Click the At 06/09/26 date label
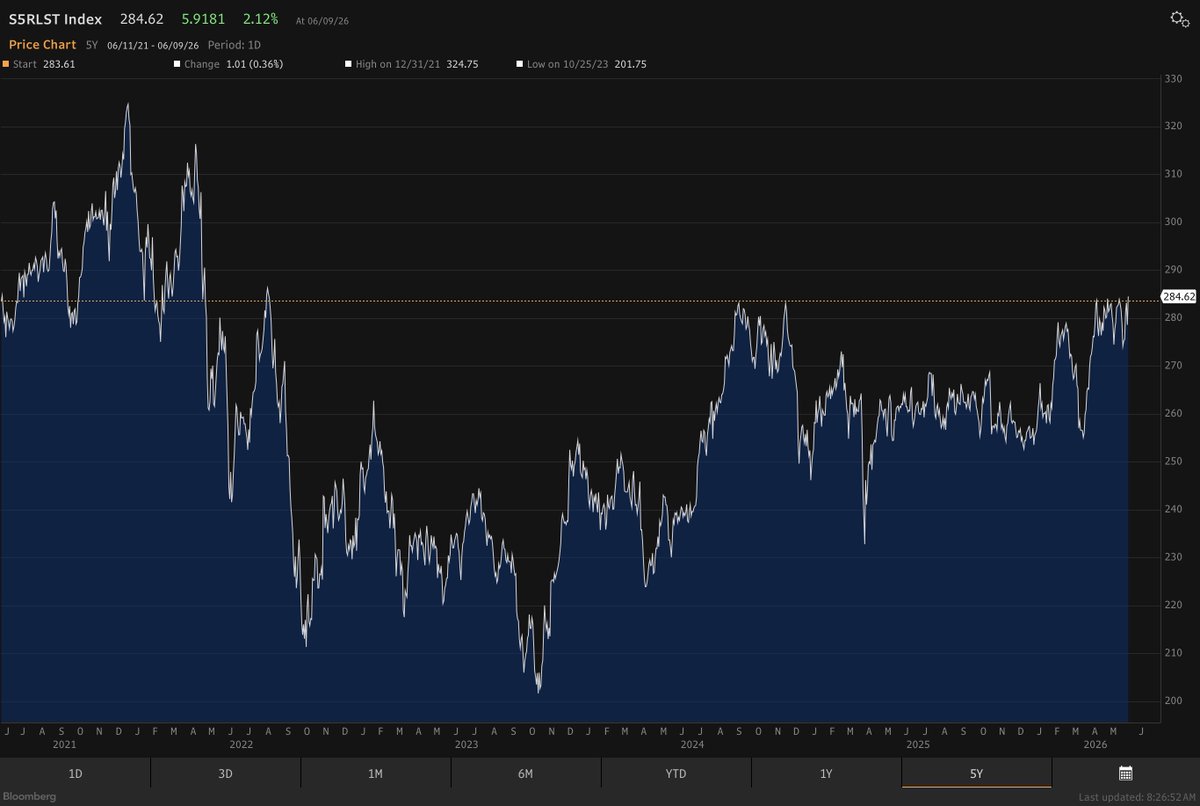Image resolution: width=1200 pixels, height=806 pixels. (323, 21)
